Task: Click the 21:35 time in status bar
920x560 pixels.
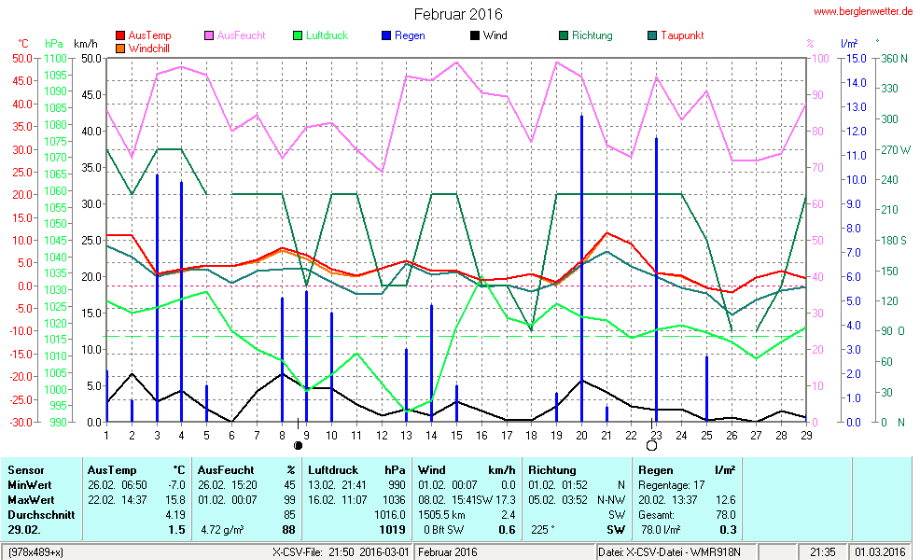Action: tap(823, 552)
